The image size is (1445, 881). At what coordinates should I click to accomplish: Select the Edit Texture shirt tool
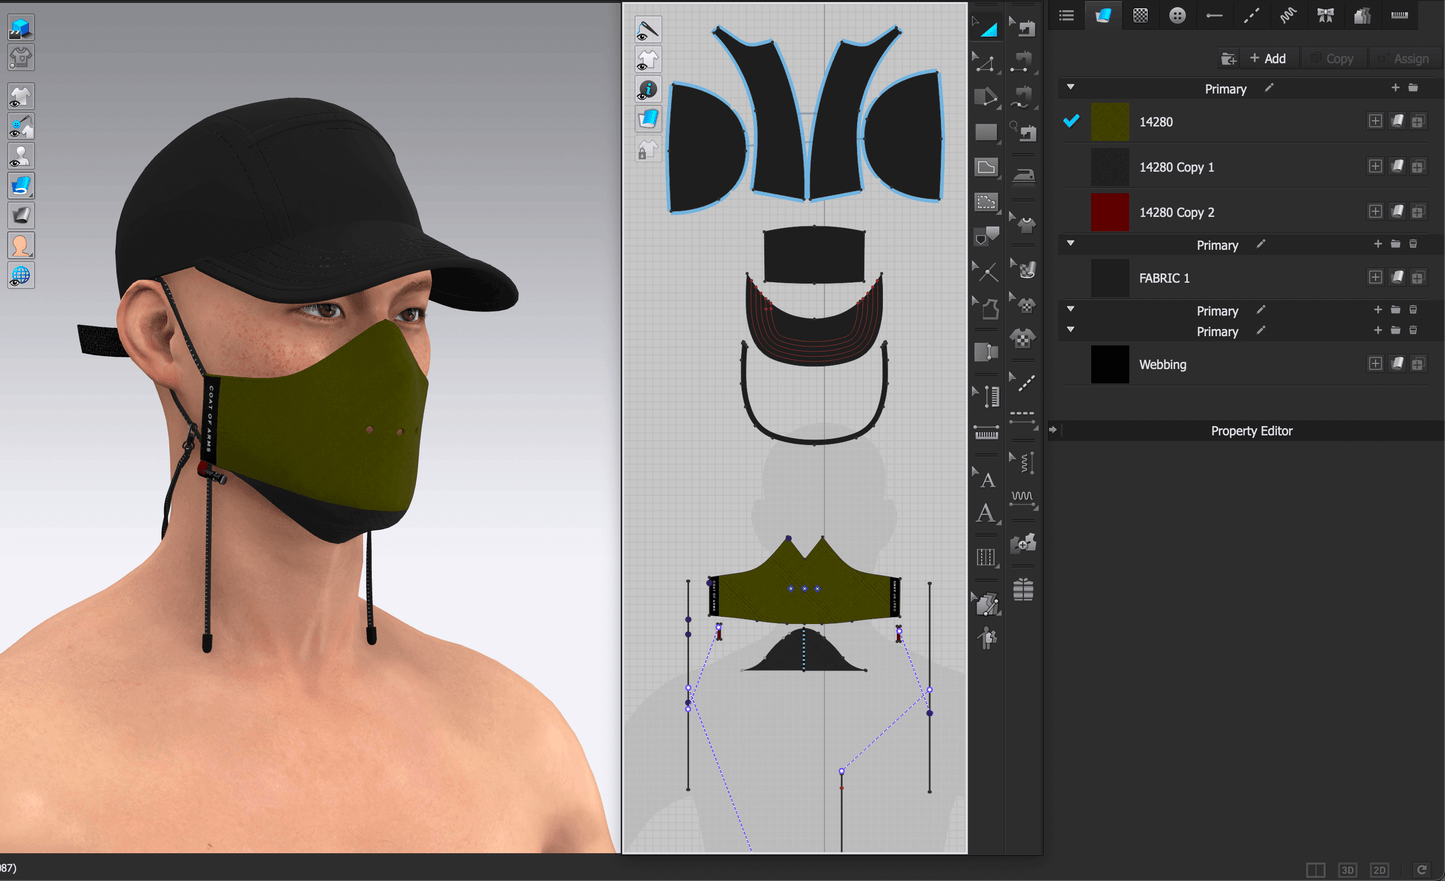(x=1023, y=223)
